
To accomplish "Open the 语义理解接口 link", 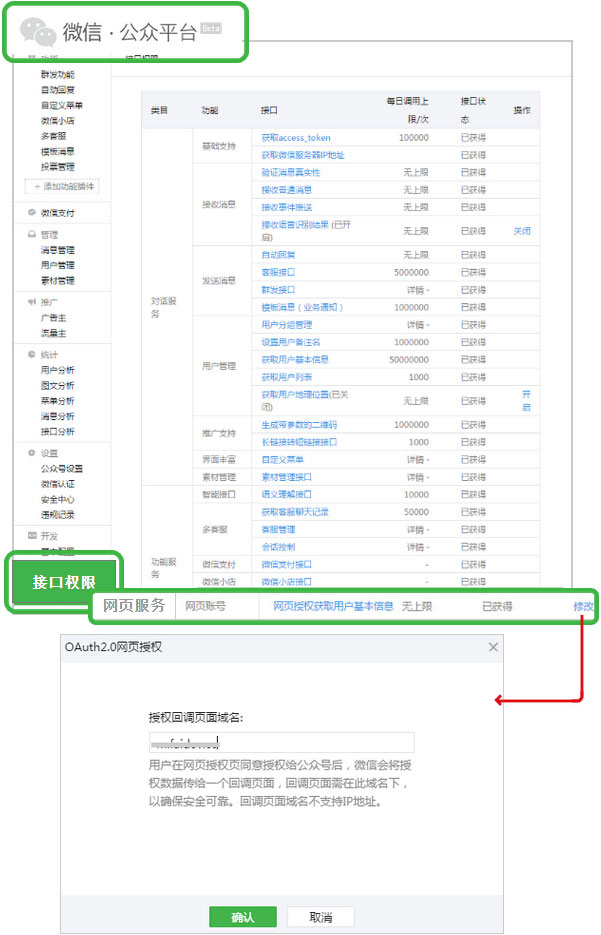I will coord(286,494).
